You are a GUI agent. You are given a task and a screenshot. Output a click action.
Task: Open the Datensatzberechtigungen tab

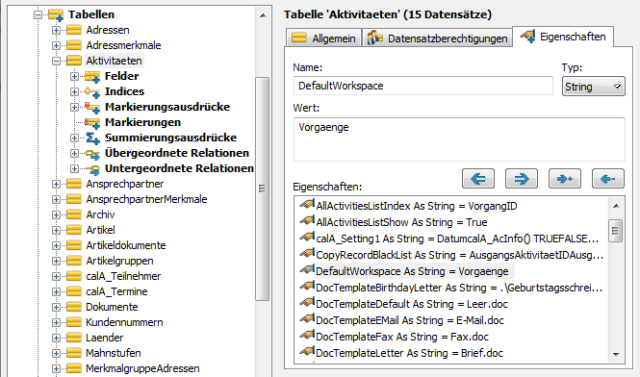(438, 38)
